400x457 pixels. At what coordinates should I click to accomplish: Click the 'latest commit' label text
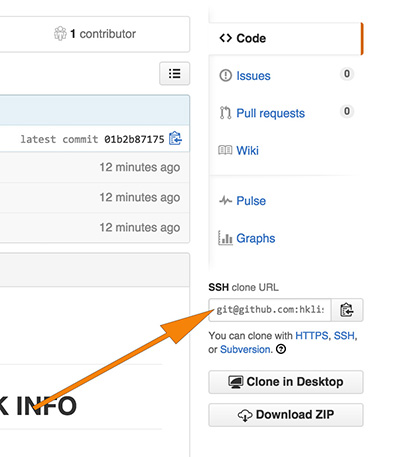tap(59, 139)
